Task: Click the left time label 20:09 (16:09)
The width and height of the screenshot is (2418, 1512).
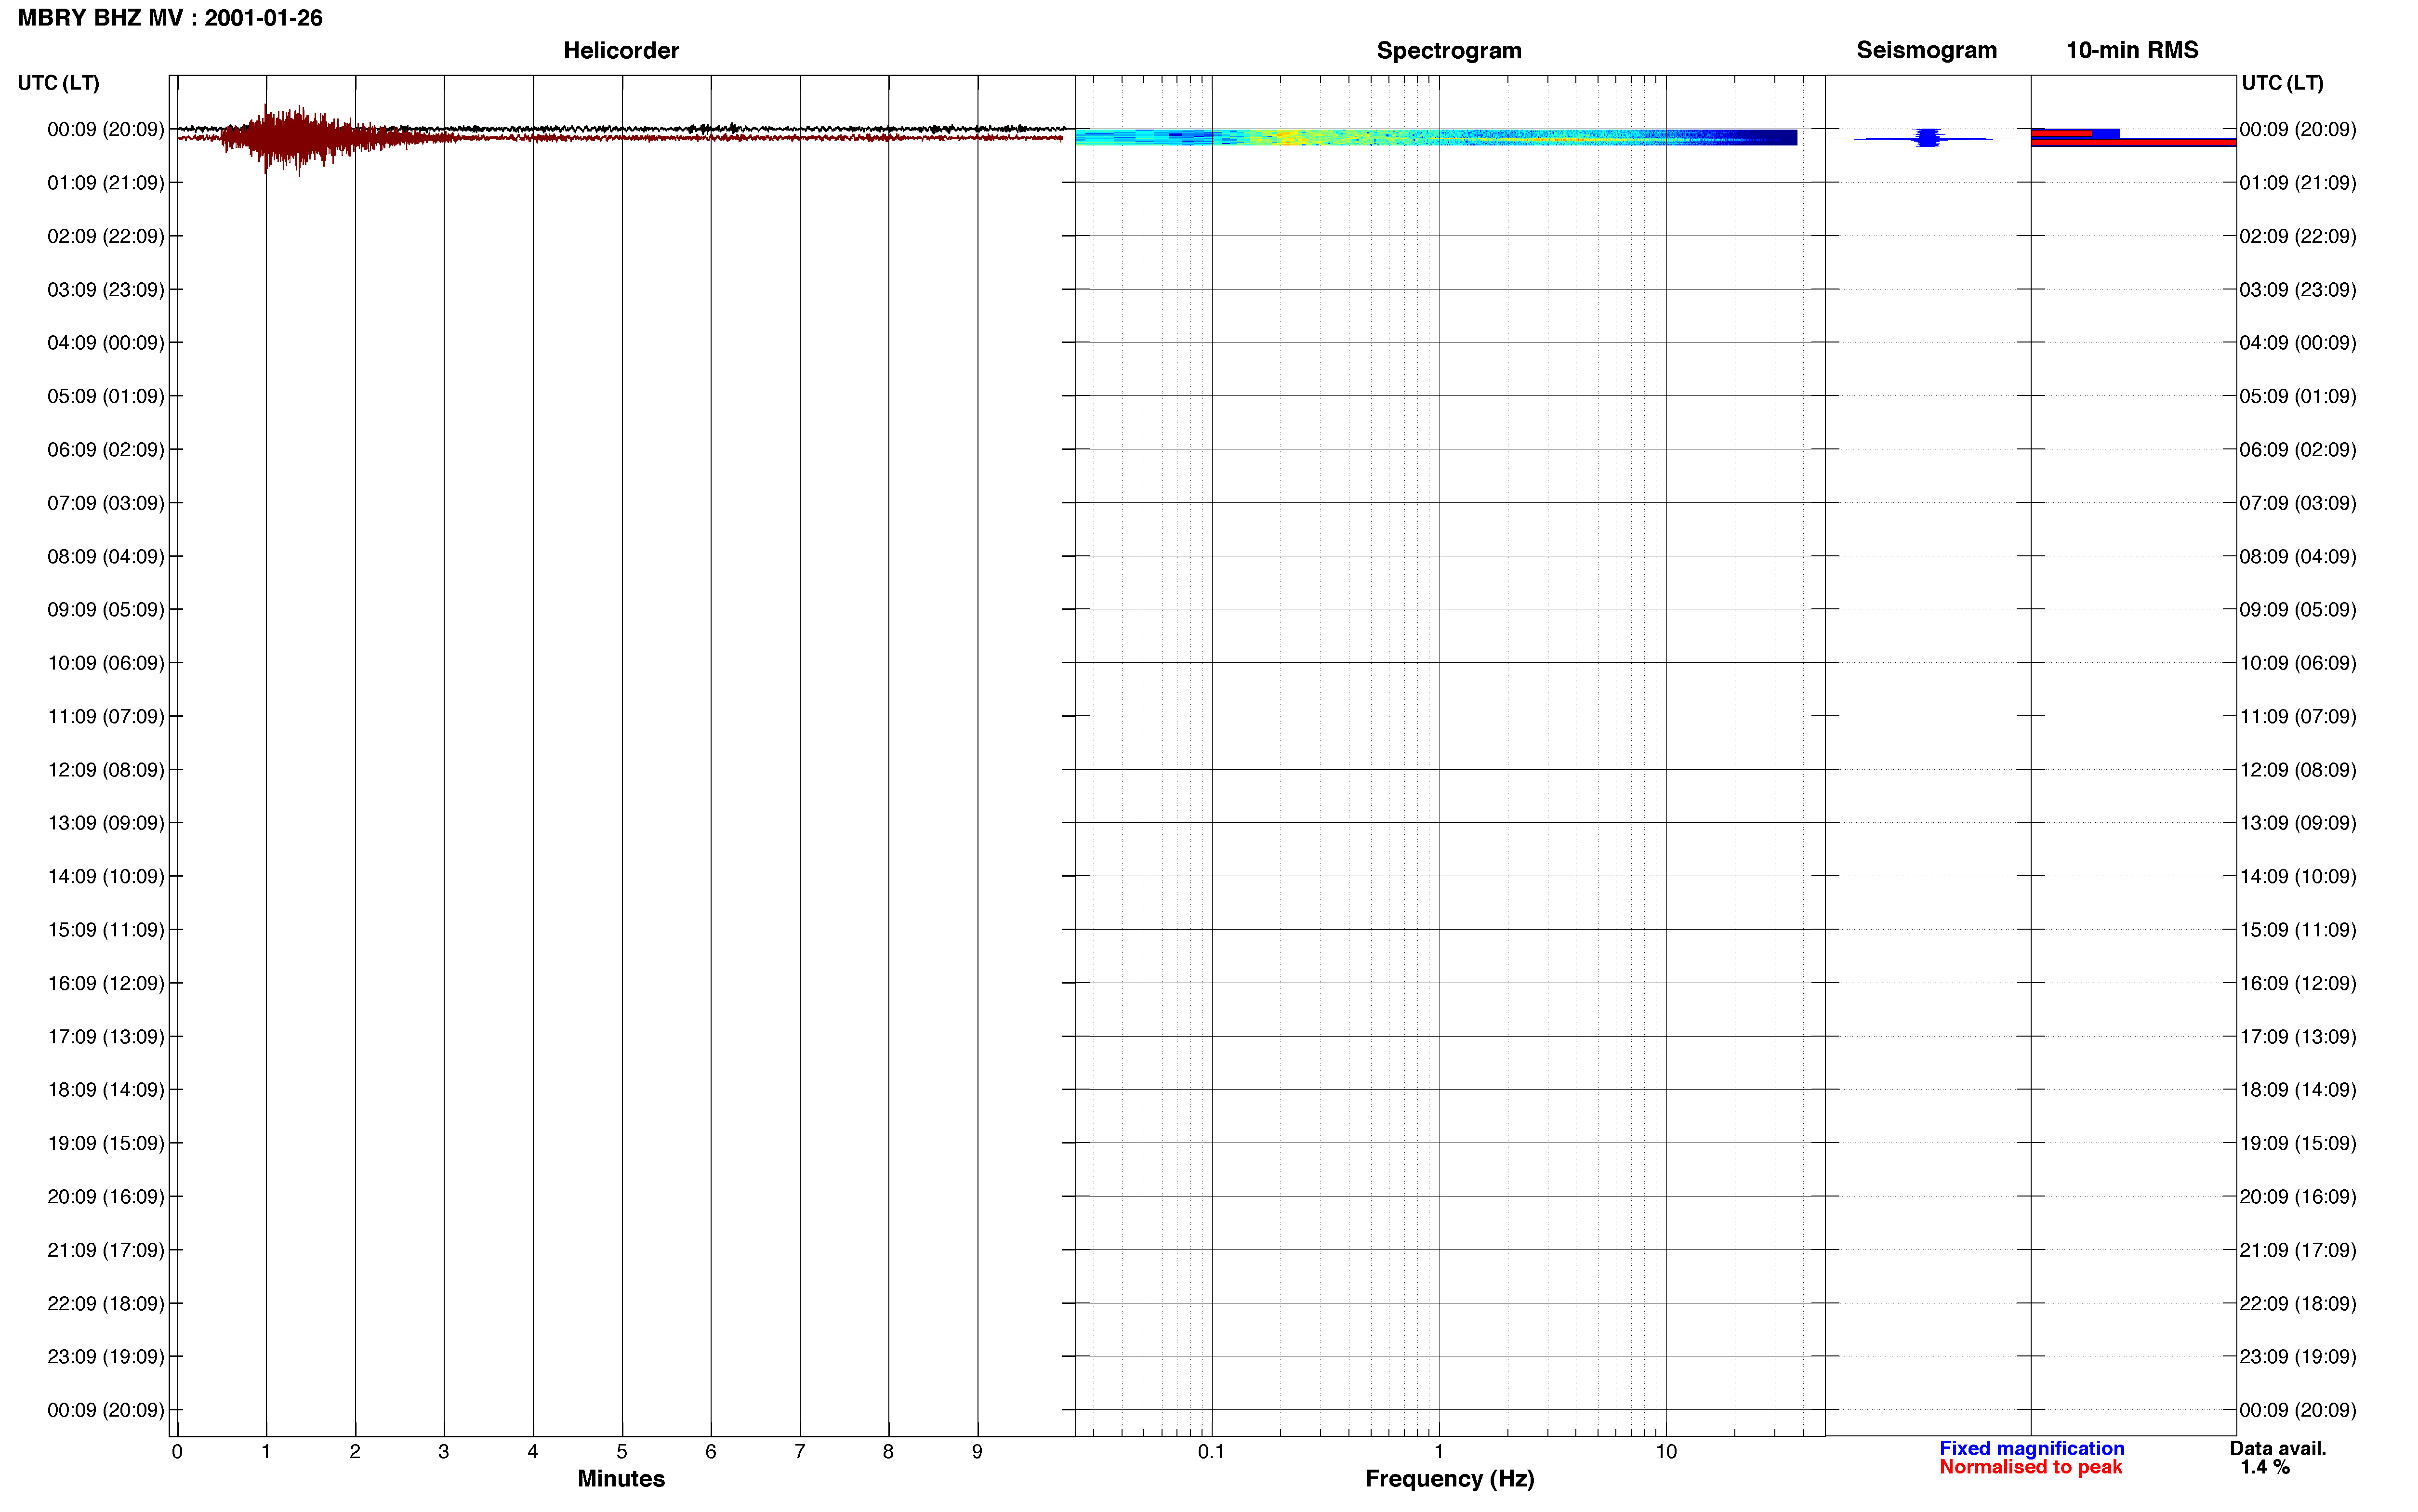Action: 105,1197
